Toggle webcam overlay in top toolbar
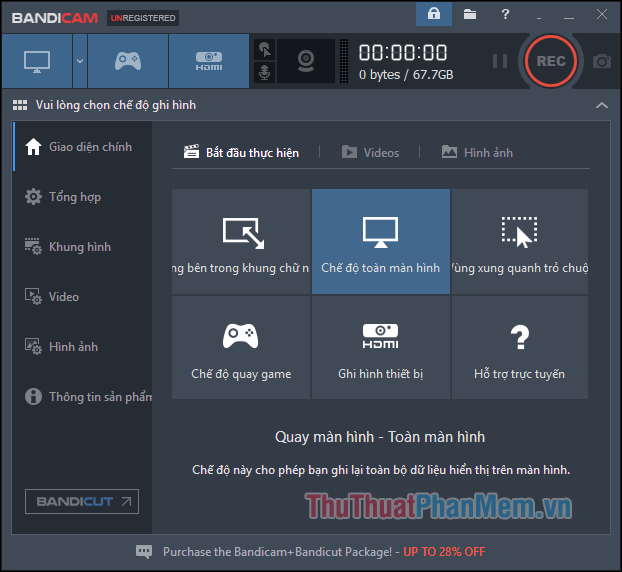Image resolution: width=622 pixels, height=572 pixels. (x=306, y=61)
